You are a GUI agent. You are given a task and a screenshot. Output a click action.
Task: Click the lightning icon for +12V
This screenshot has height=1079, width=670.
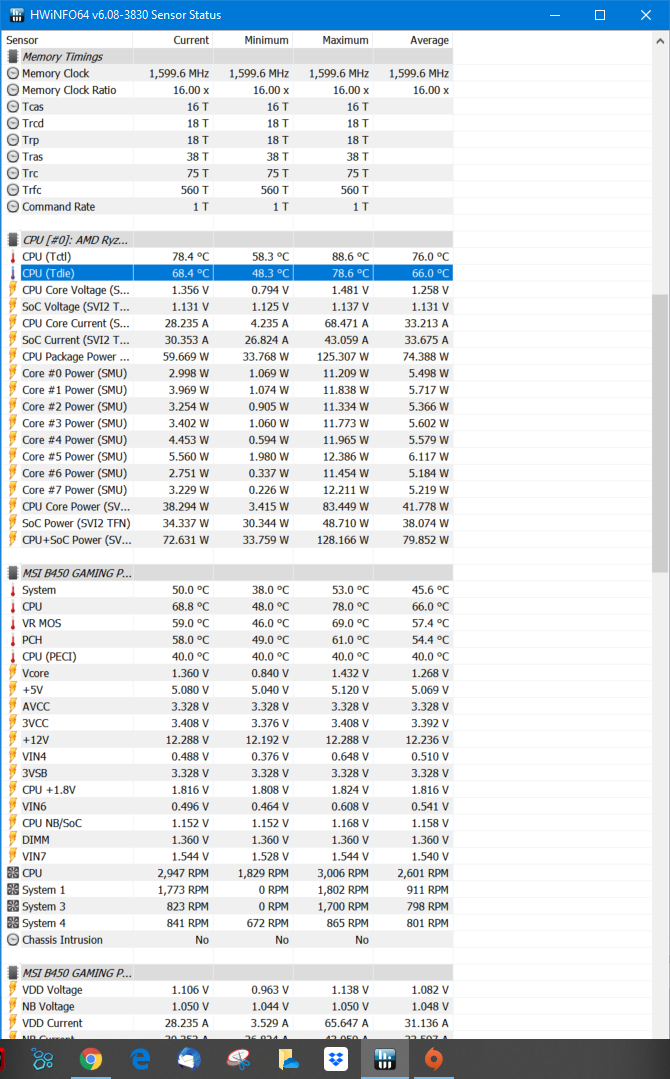(12, 740)
